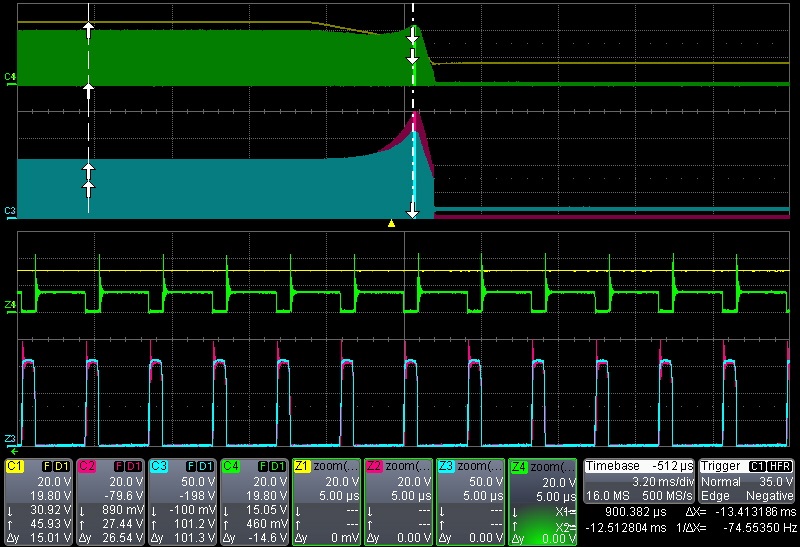Select the Z3 zoom trace marker
800x547 pixels.
[10, 439]
